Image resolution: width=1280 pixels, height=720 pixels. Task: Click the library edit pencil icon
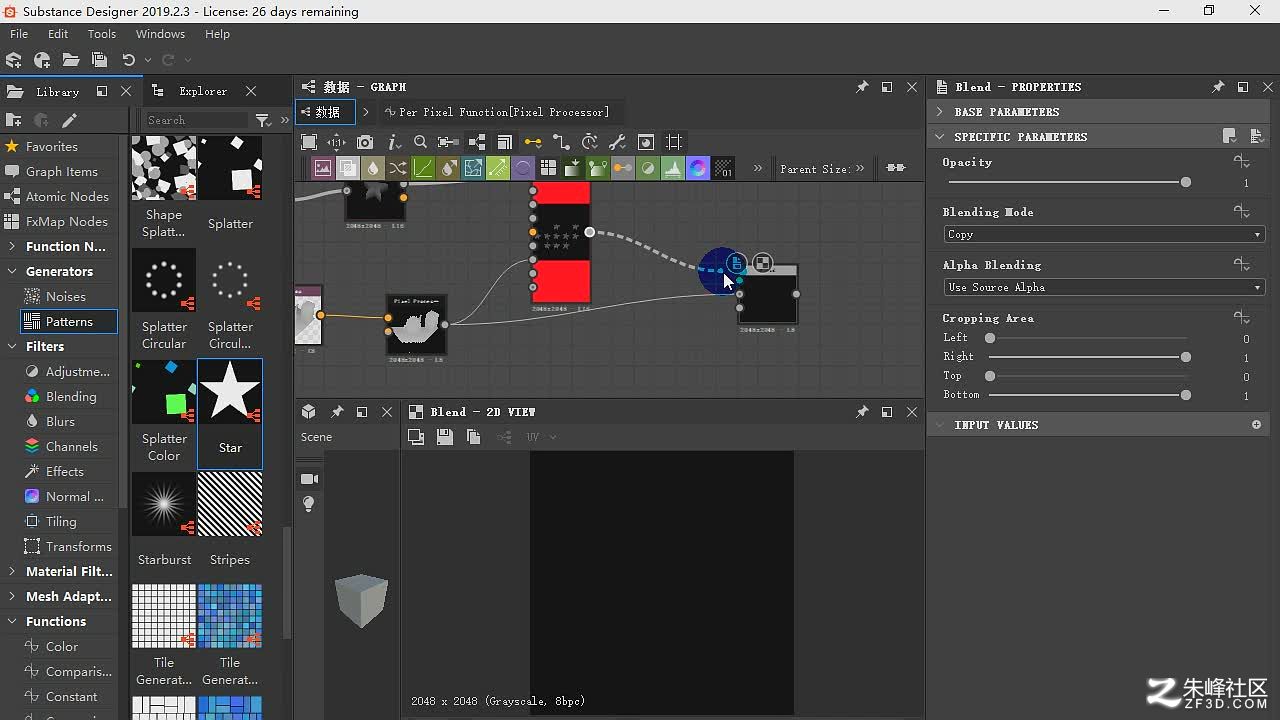(69, 120)
